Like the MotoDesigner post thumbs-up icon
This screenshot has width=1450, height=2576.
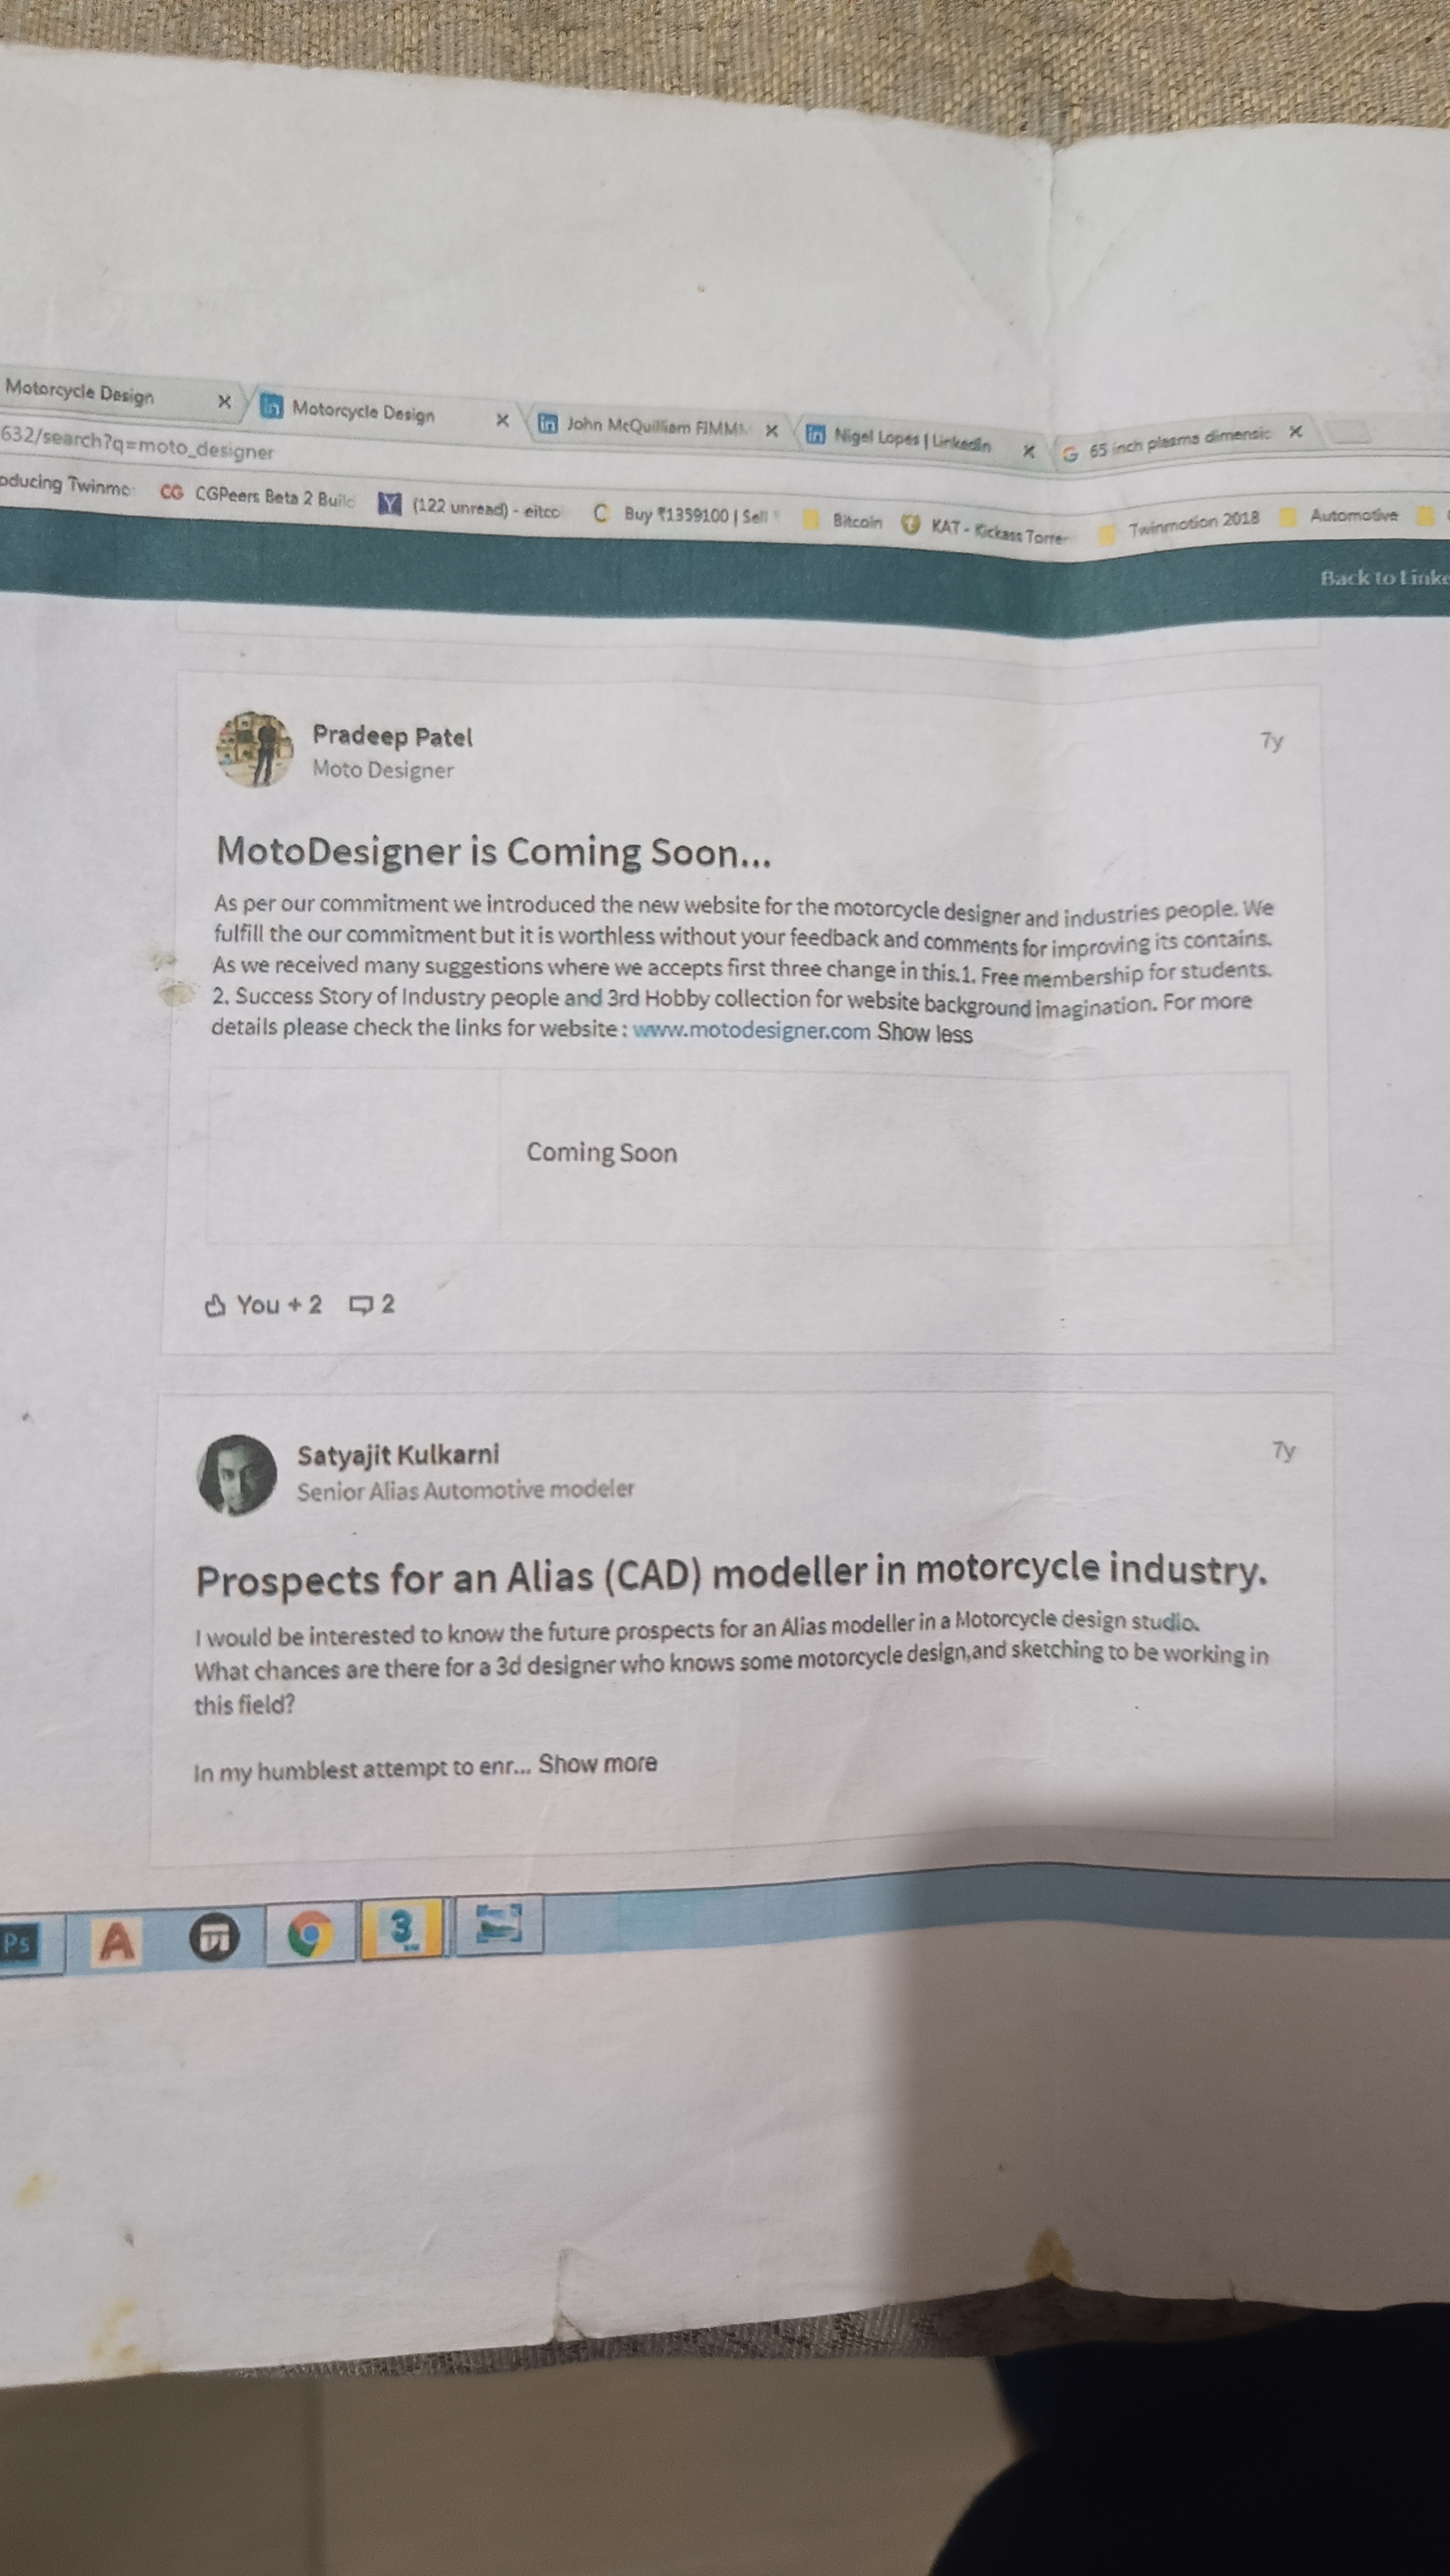point(215,1306)
